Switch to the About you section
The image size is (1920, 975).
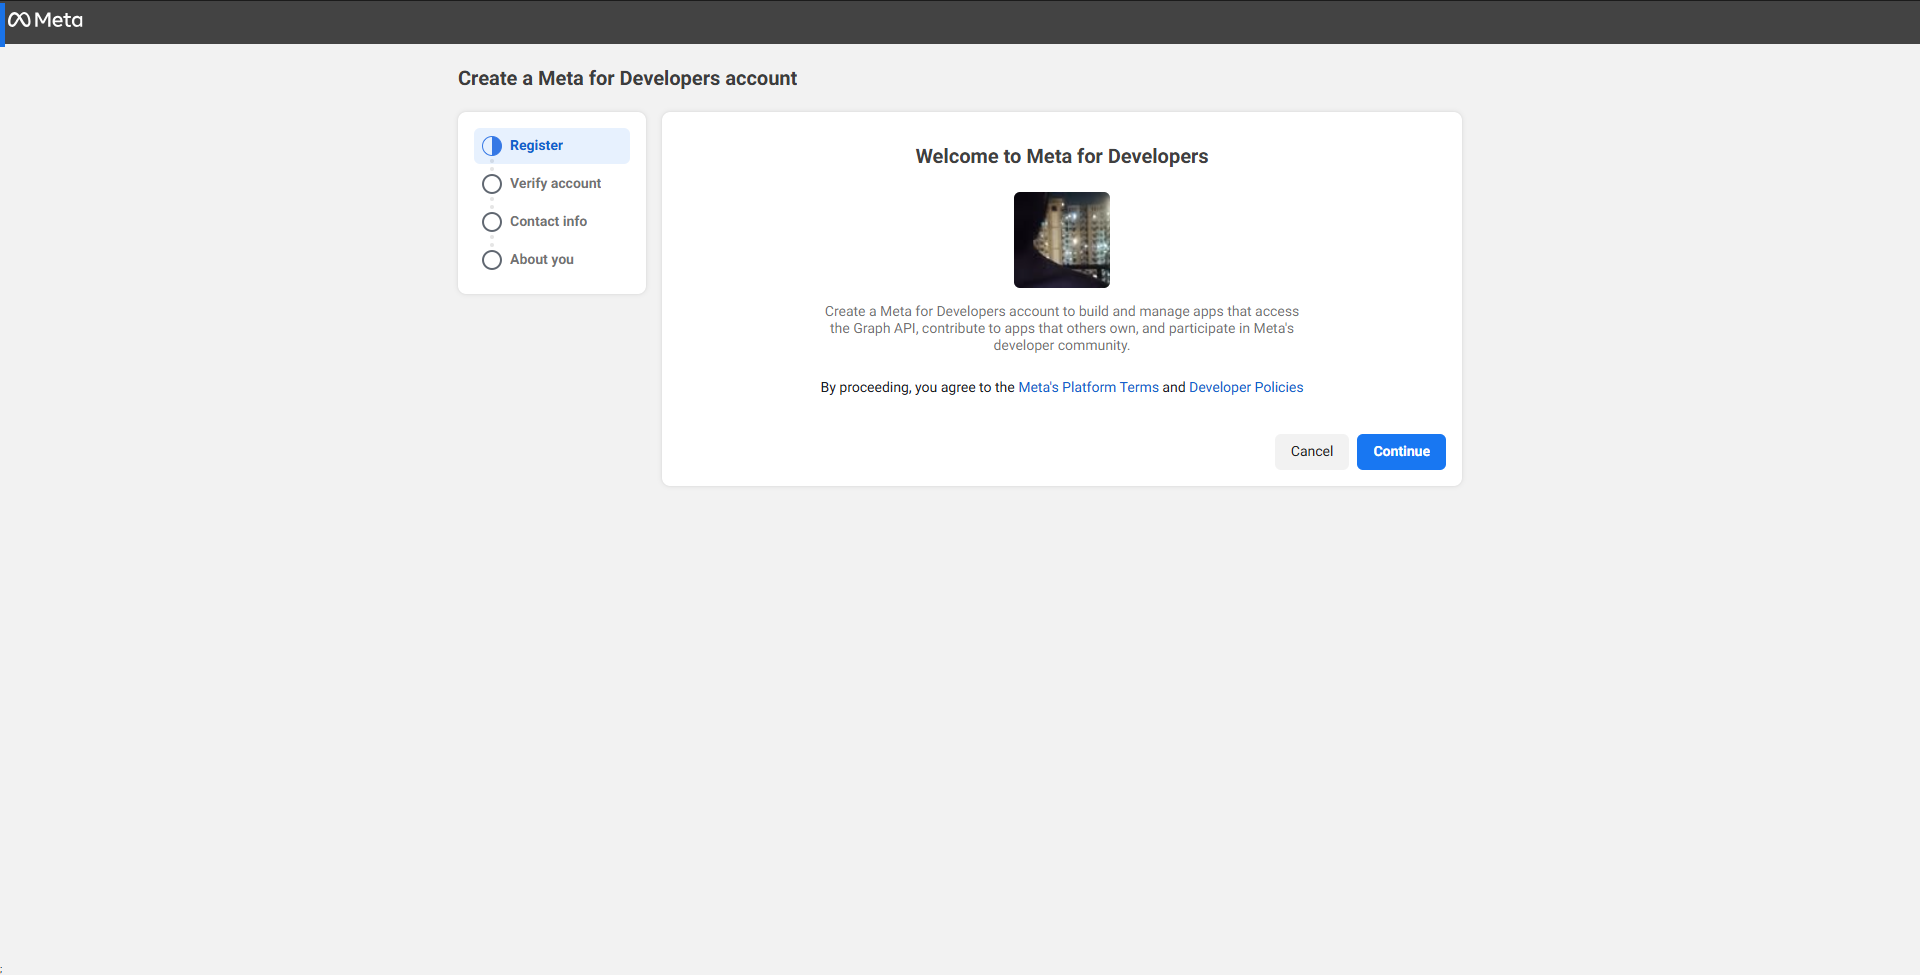pos(541,259)
